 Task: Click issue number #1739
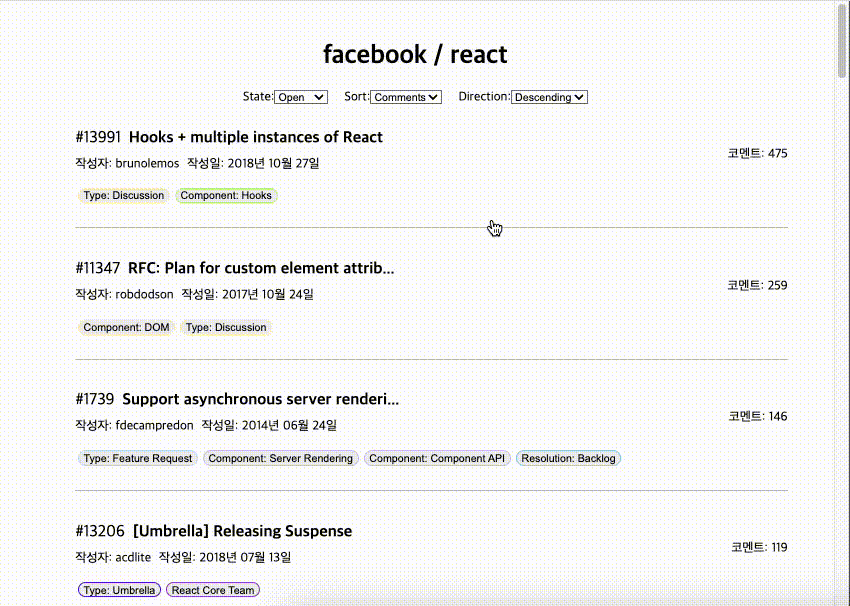tap(95, 399)
